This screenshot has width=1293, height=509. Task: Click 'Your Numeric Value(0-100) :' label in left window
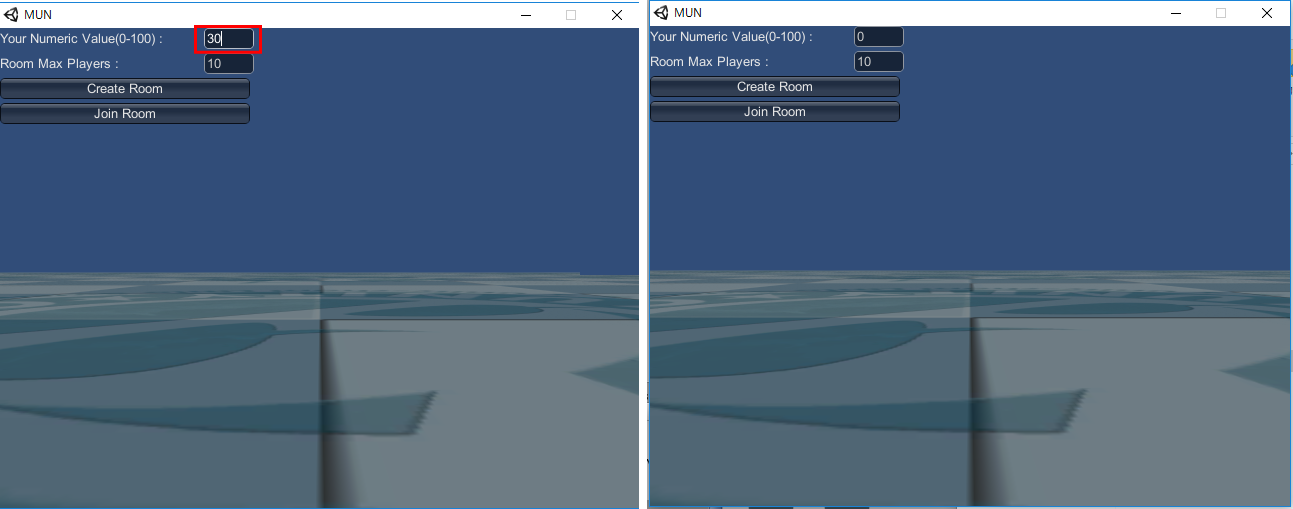pyautogui.click(x=82, y=39)
